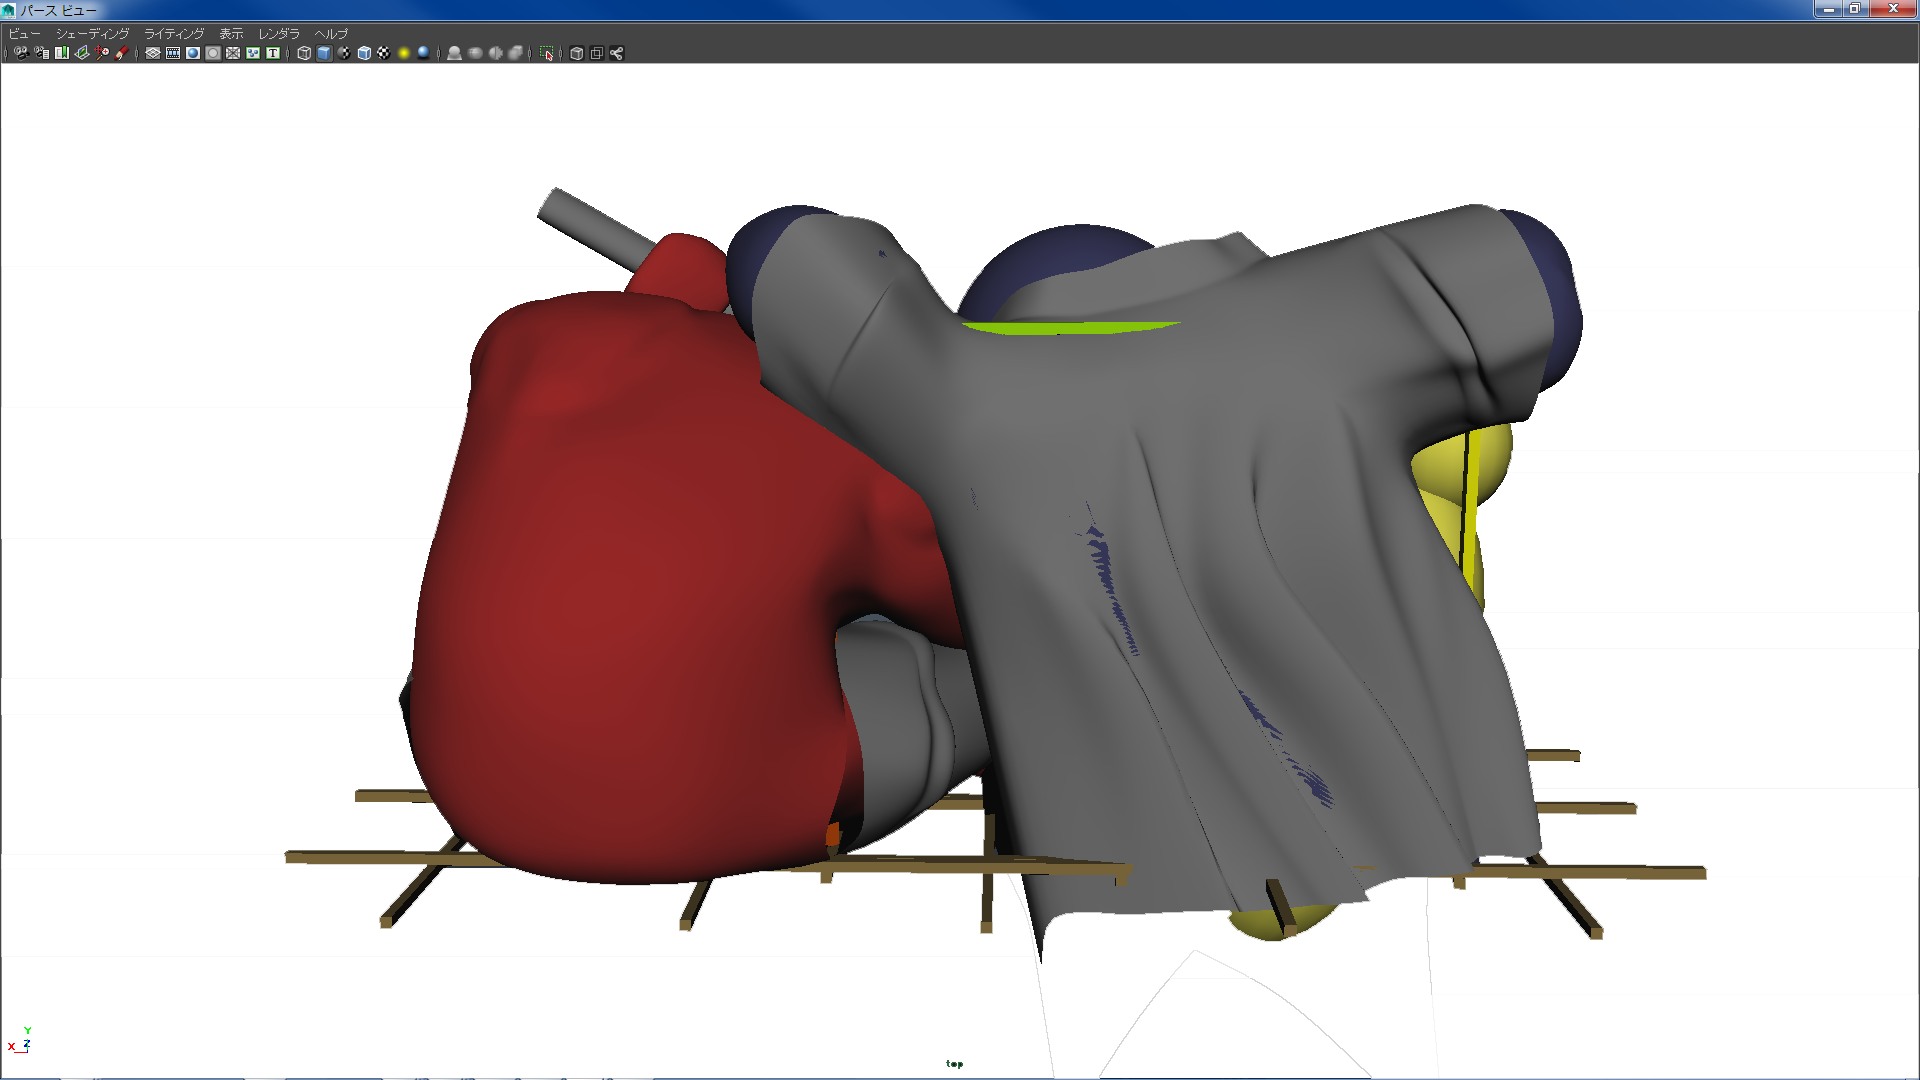Click the camera Bookmarks icon

(62, 53)
